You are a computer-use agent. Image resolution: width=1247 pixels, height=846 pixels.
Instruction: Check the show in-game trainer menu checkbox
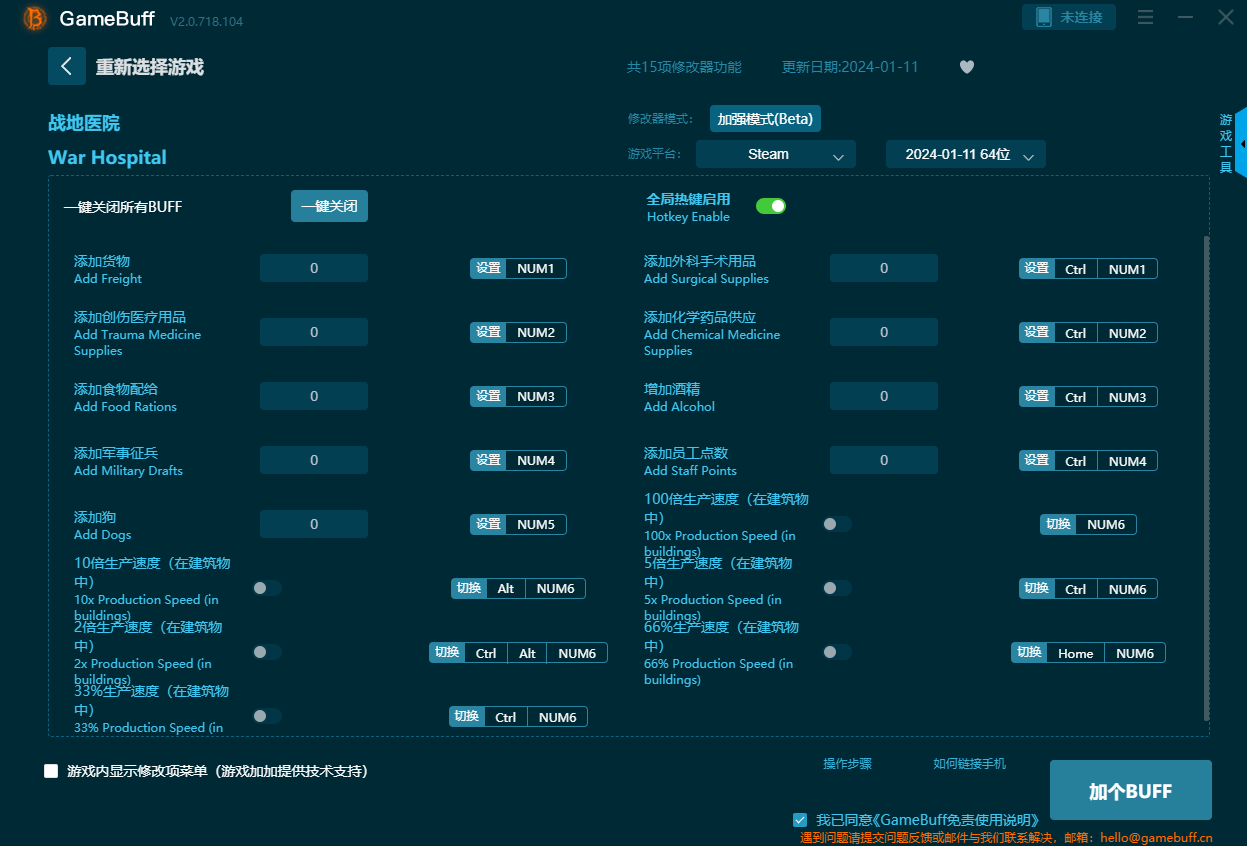[x=51, y=771]
